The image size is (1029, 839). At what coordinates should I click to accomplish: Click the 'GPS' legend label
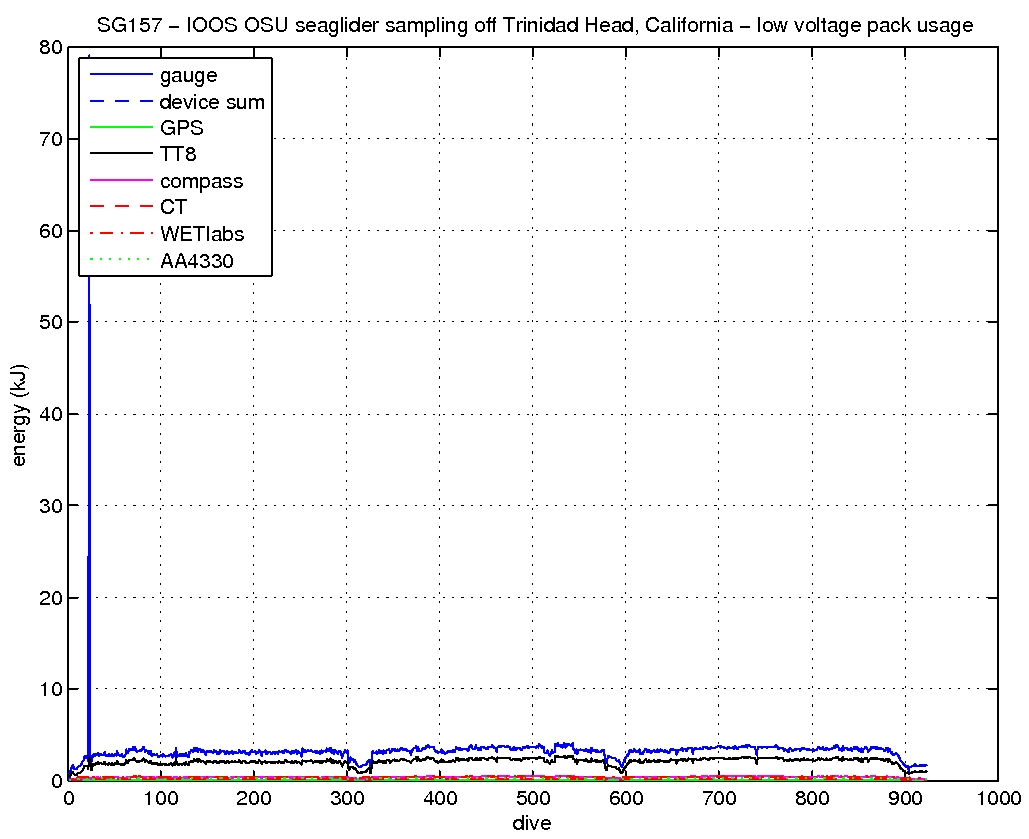(182, 128)
